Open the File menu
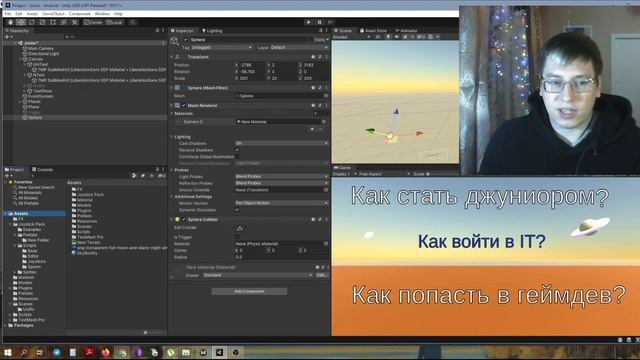Viewport: 640px width, 360px height. pos(8,14)
